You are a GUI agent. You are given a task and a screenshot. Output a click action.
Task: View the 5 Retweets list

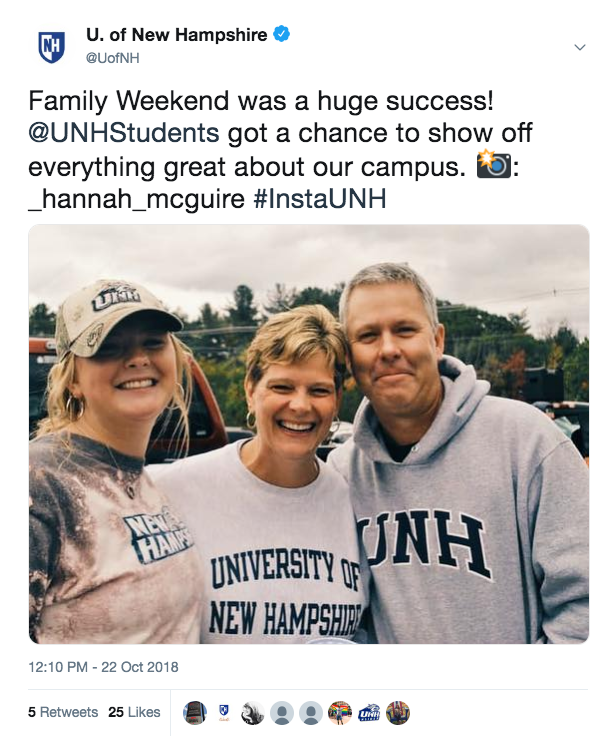(63, 712)
